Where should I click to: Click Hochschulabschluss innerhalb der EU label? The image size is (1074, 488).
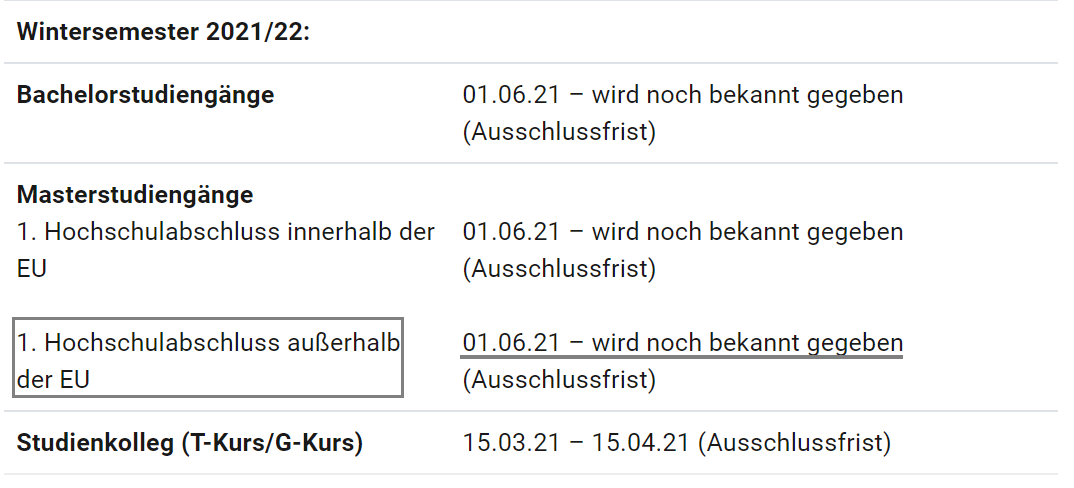tap(226, 250)
